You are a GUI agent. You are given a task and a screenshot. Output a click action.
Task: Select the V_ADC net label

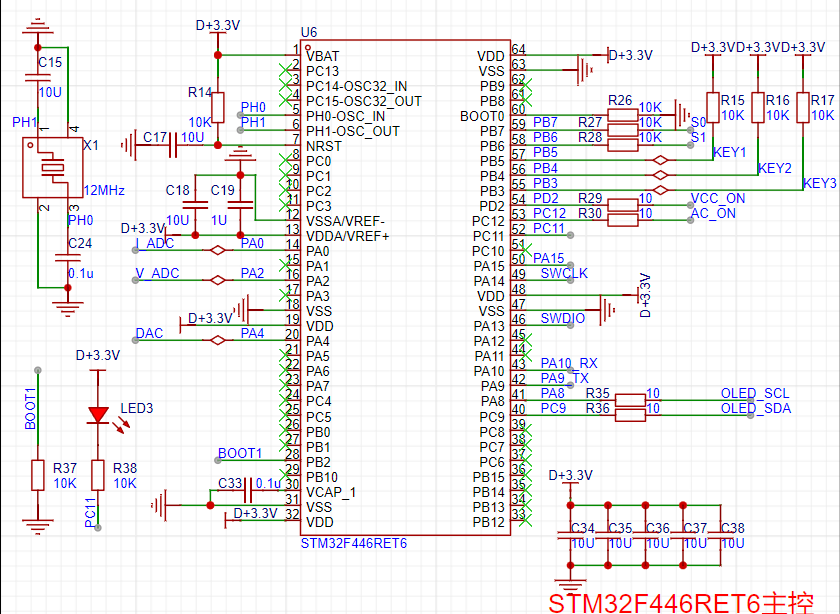point(157,273)
